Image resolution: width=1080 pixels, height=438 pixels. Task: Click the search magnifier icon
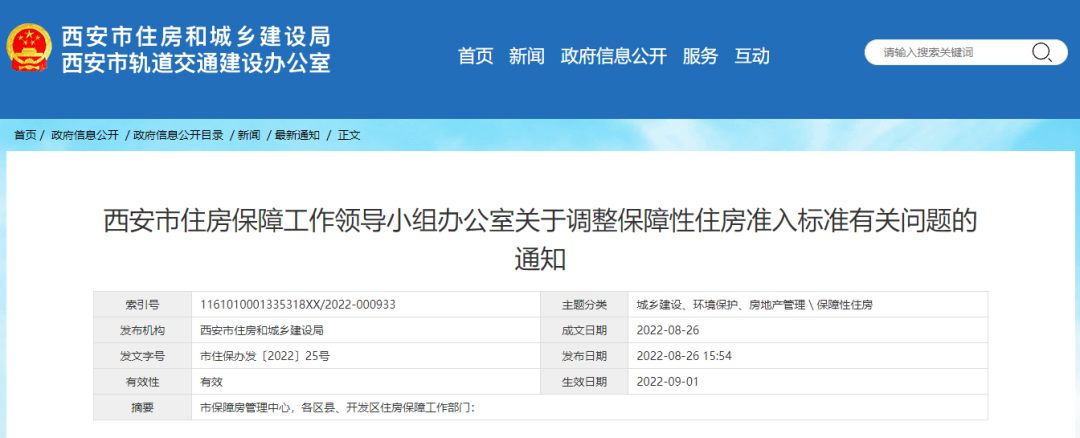click(1041, 53)
